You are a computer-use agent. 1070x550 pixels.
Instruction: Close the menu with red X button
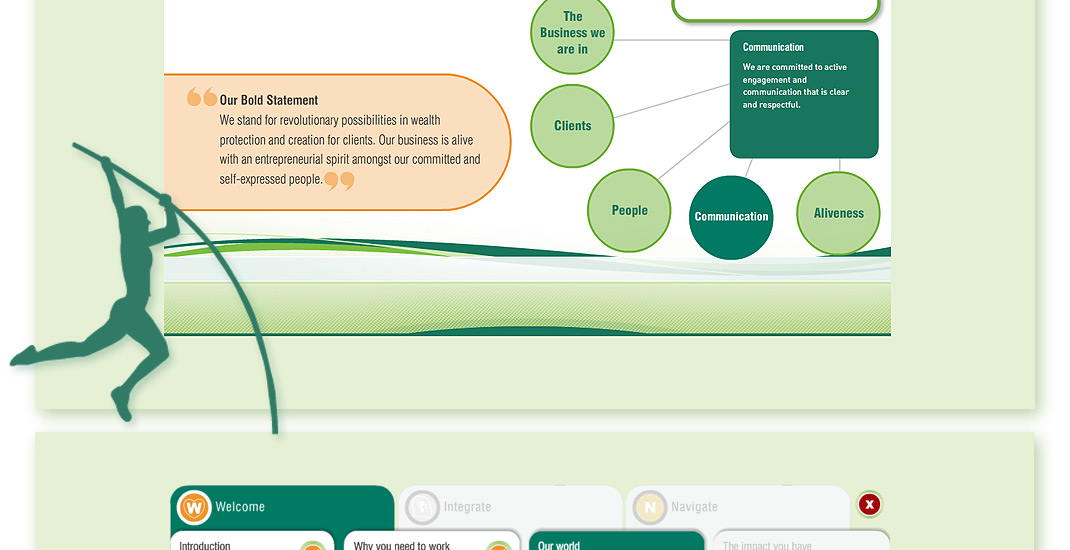point(869,505)
